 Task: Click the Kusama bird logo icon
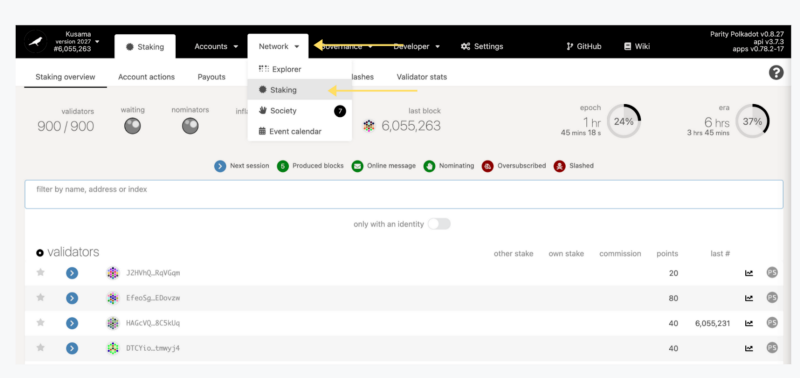(35, 42)
